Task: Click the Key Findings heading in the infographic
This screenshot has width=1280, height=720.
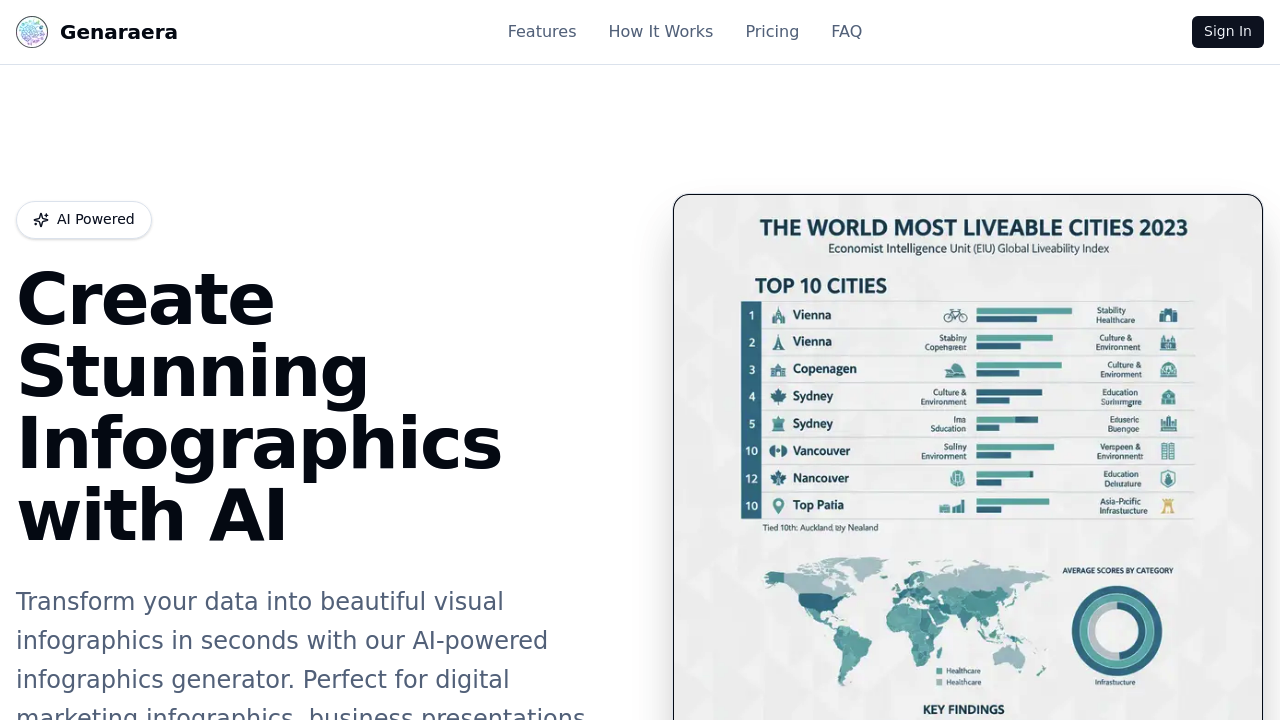Action: [963, 710]
